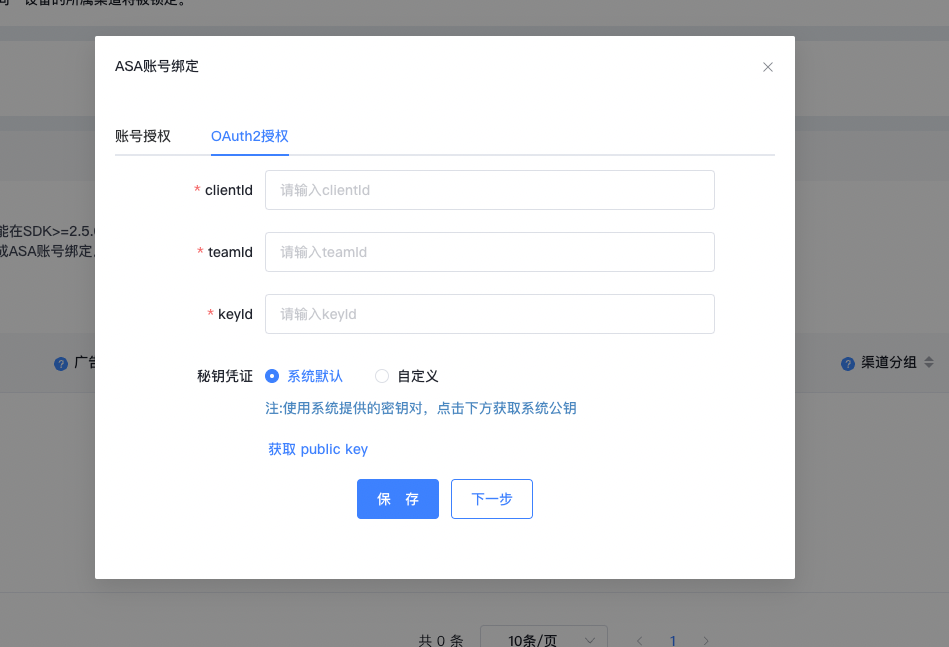The image size is (949, 647).
Task: Go to the next page arrow
Action: (x=706, y=640)
